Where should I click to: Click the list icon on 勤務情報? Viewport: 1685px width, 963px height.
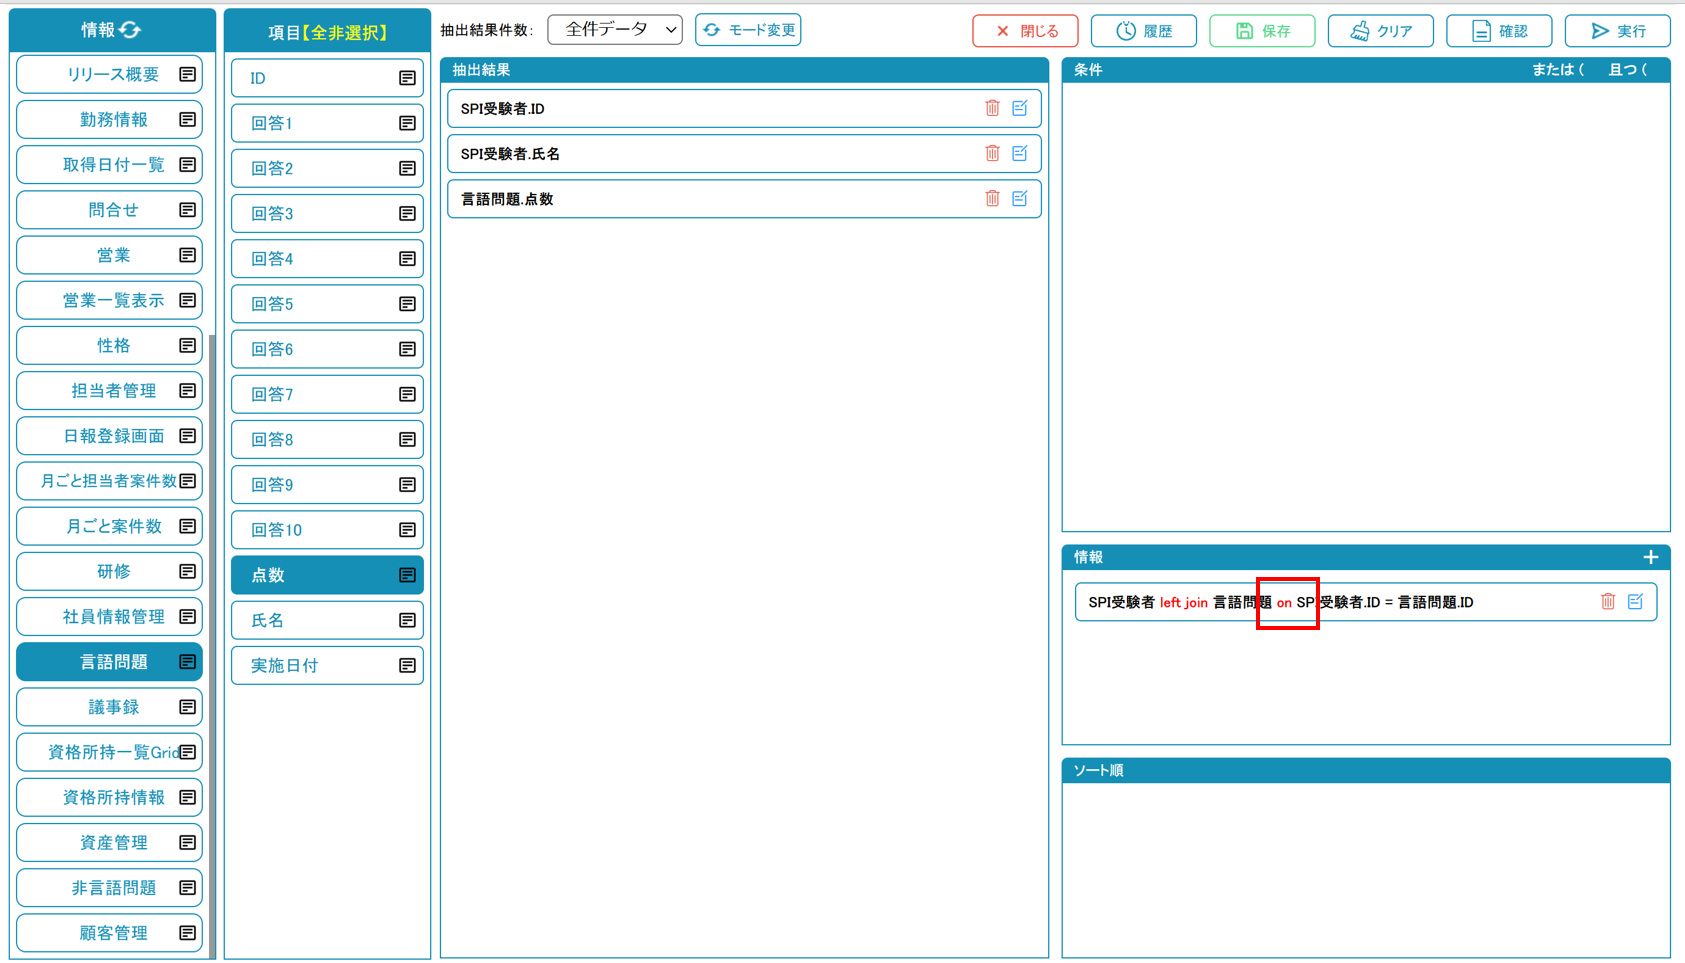click(187, 119)
